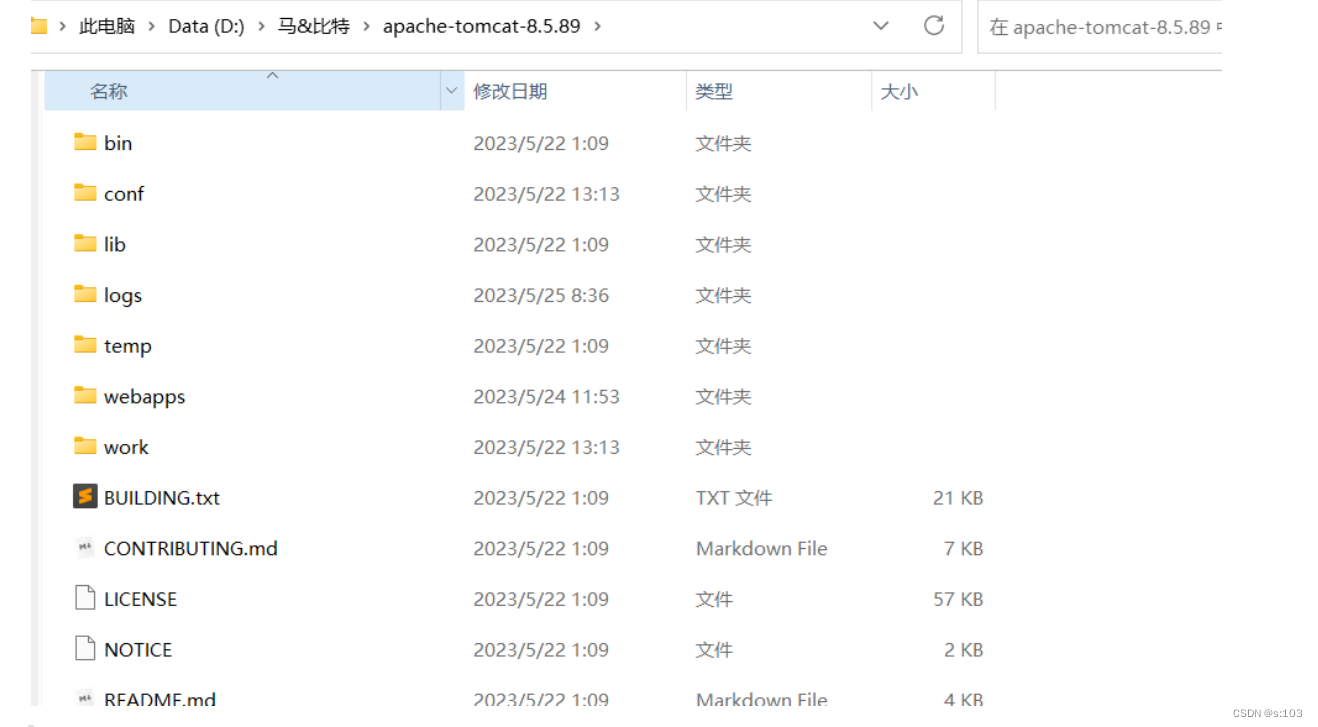Select the folder name conf

[x=124, y=194]
